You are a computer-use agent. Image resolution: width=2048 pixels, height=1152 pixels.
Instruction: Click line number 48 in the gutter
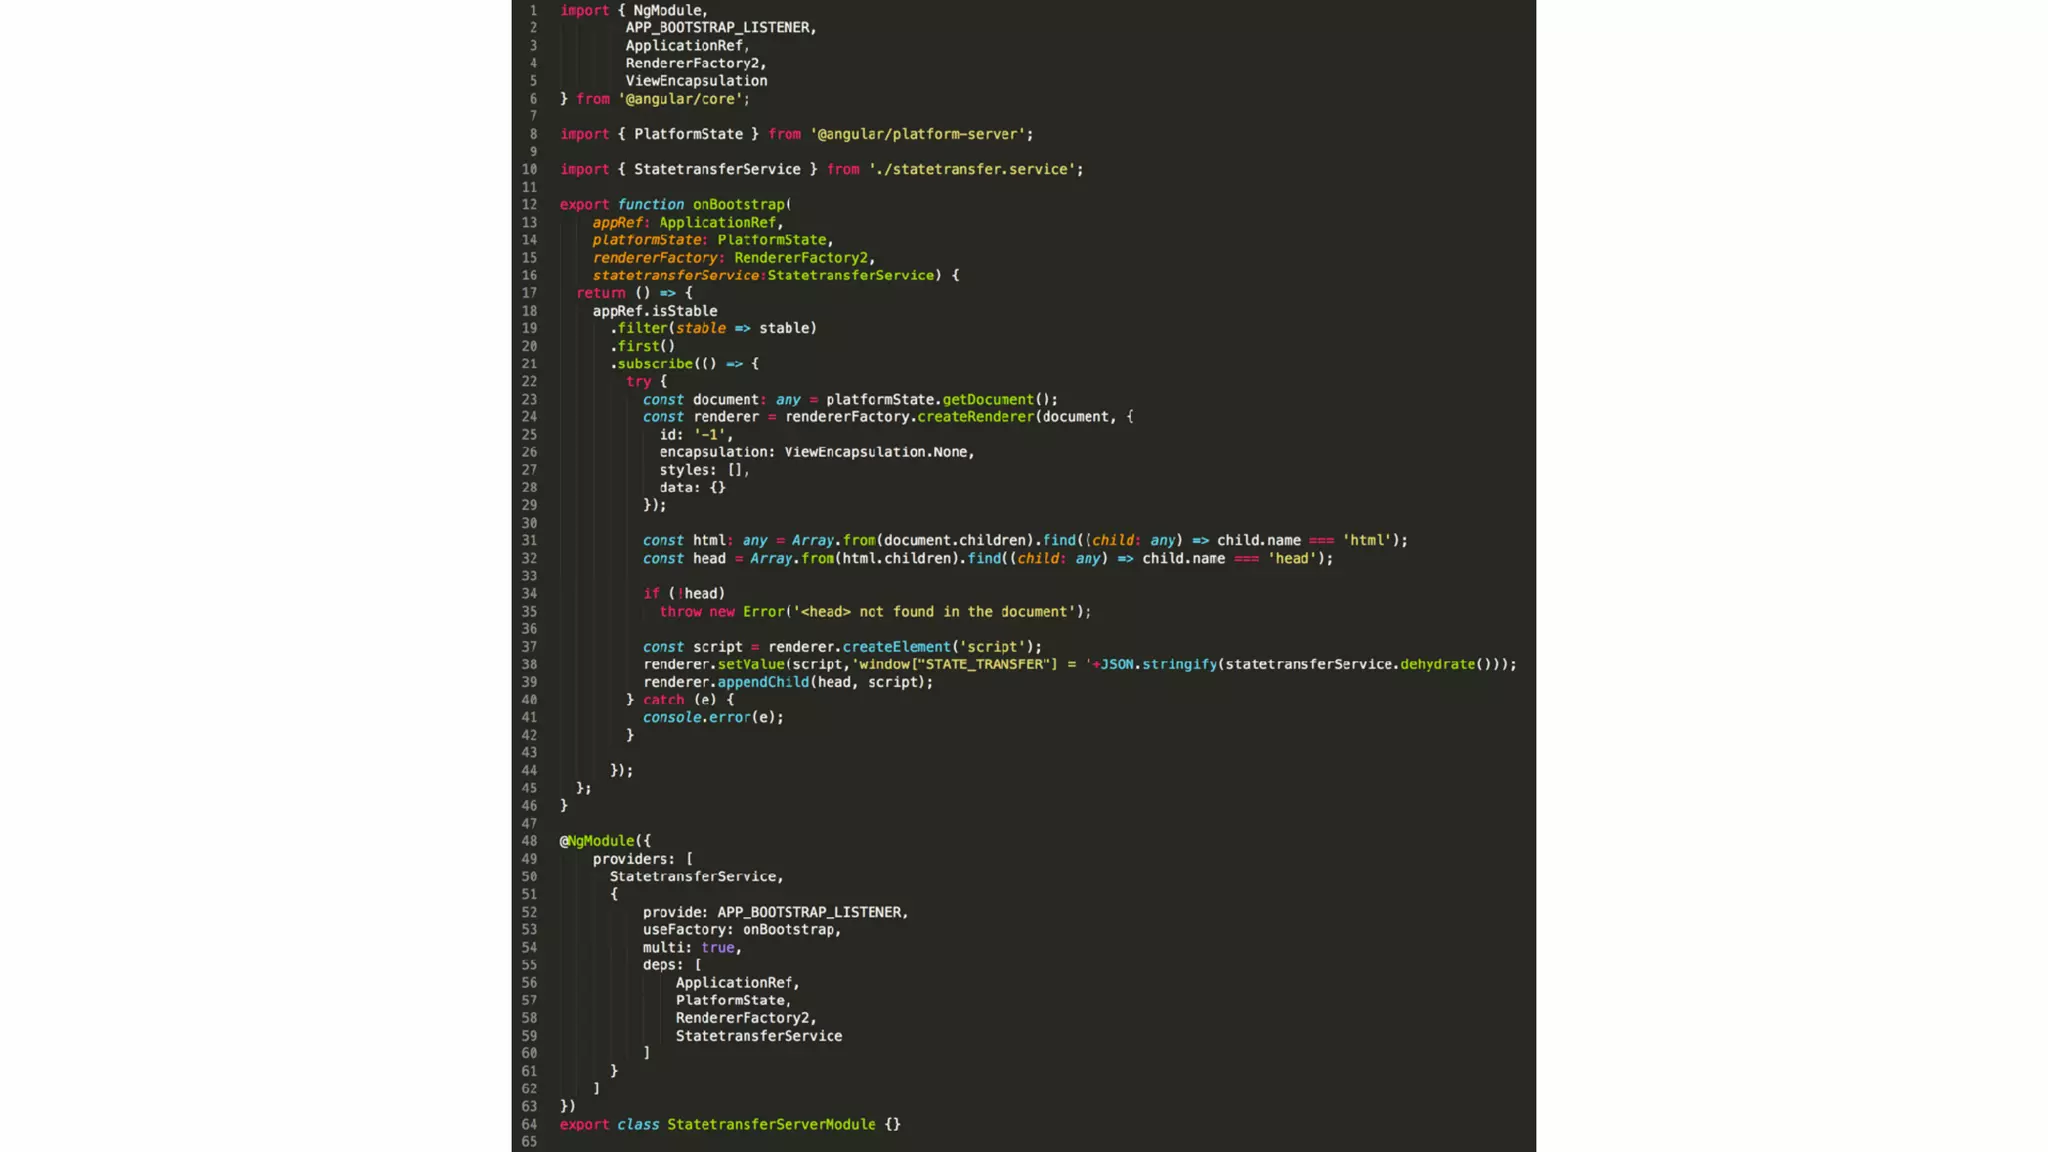(529, 841)
